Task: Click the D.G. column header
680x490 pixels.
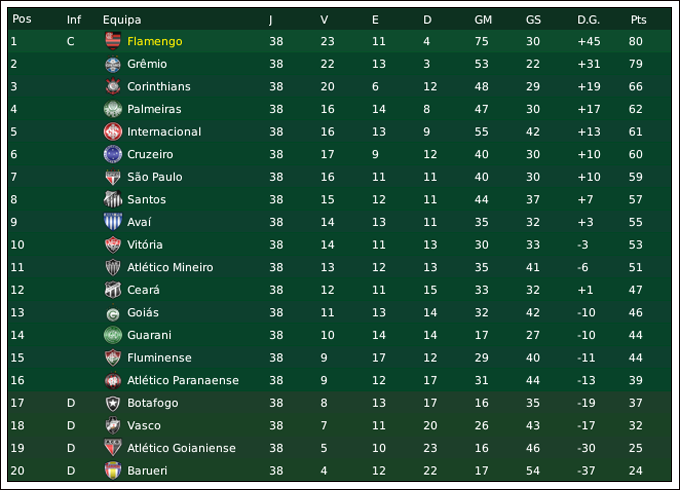Action: 588,19
